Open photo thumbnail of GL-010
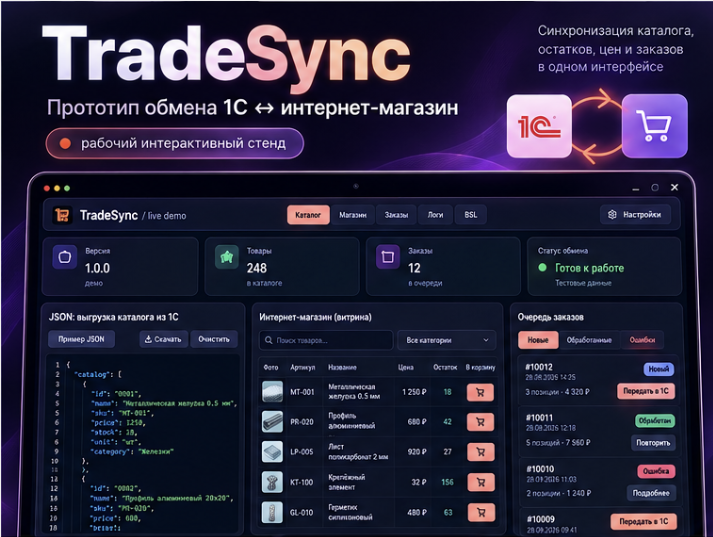Image resolution: width=713 pixels, height=537 pixels. tap(272, 512)
